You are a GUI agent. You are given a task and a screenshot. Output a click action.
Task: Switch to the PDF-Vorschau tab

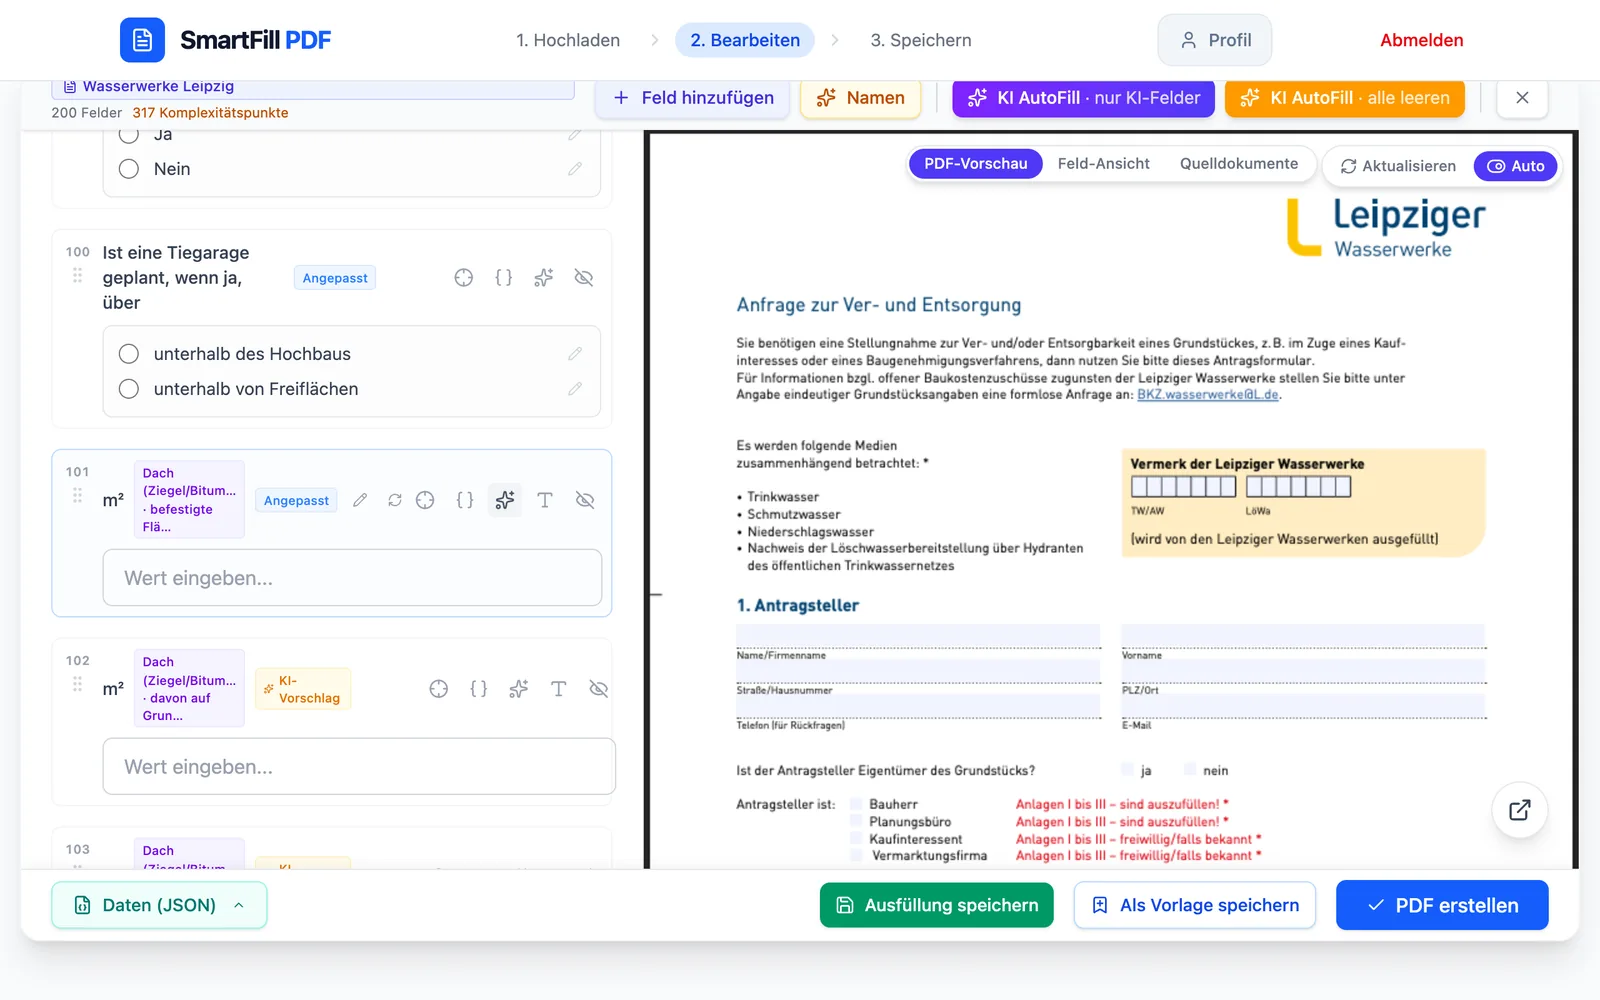tap(976, 164)
